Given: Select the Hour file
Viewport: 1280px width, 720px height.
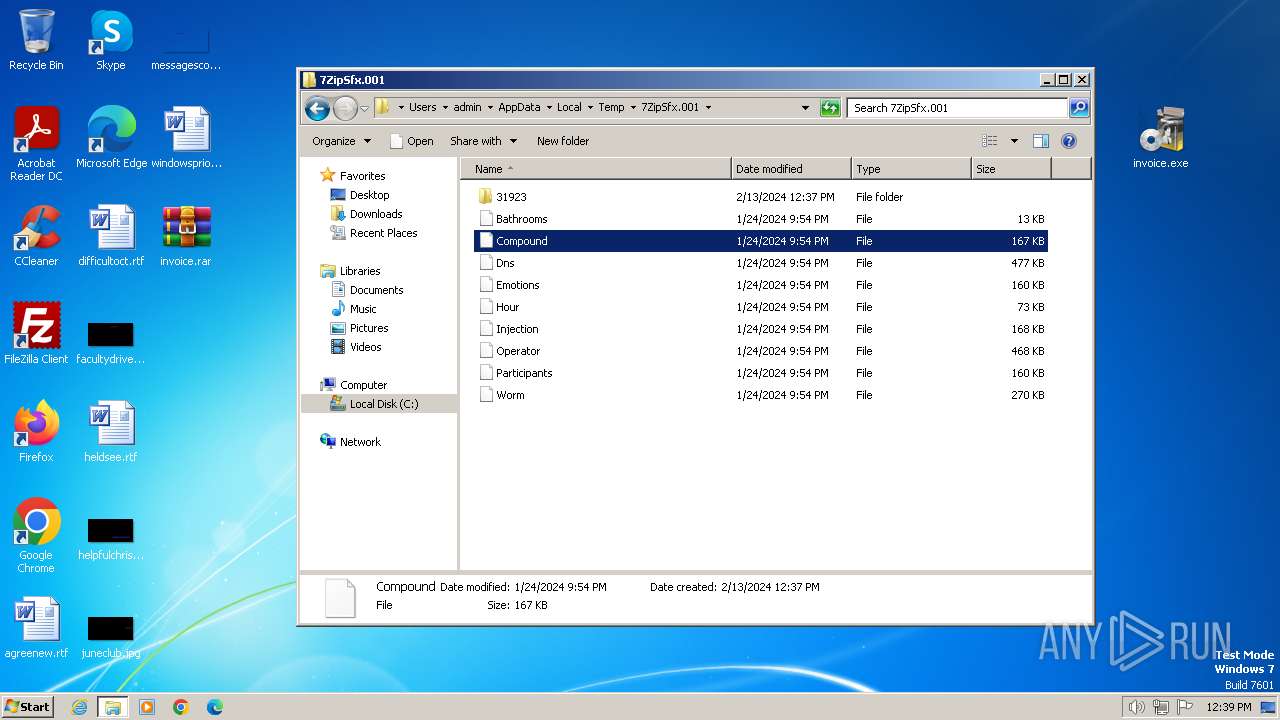Looking at the screenshot, I should click(760, 307).
